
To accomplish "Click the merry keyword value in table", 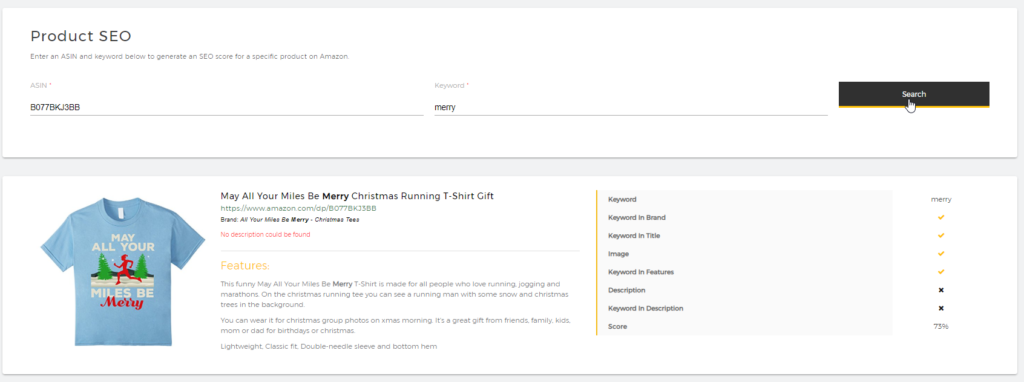I will coord(941,199).
